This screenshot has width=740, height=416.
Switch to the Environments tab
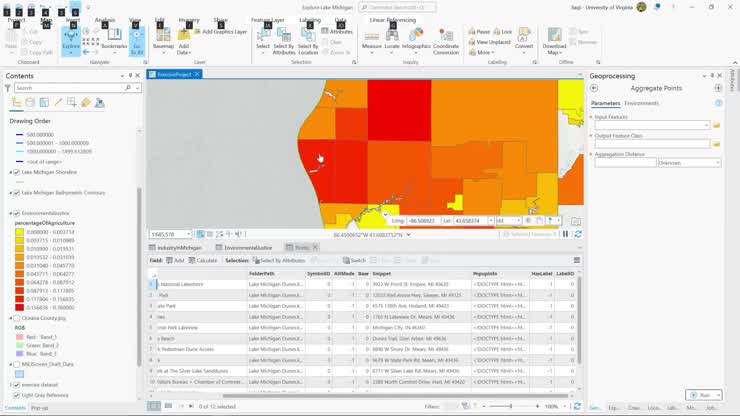click(x=642, y=103)
